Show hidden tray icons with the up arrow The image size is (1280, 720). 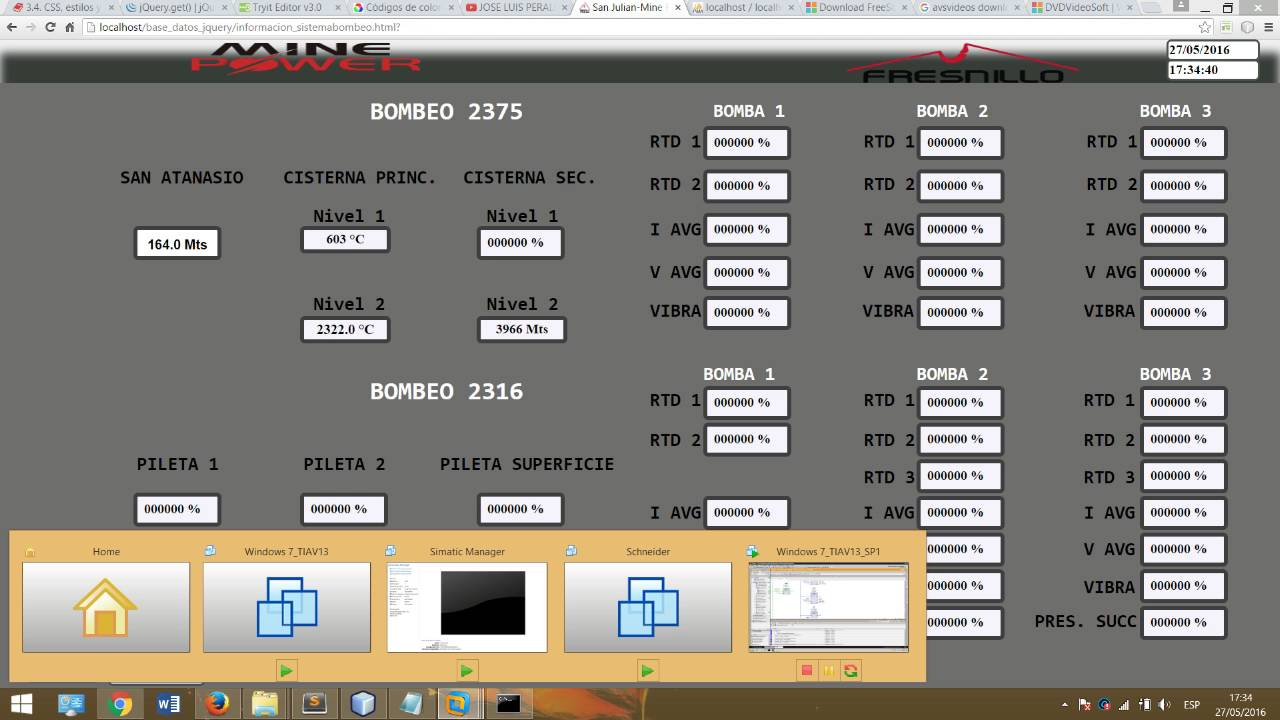coord(1064,704)
